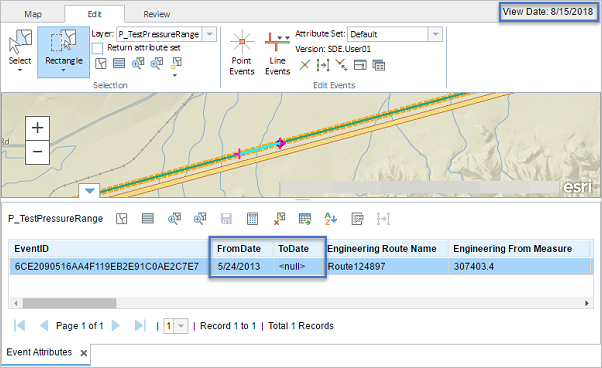This screenshot has height=368, width=602.
Task: Click the ribbon select-on-map polygon icon
Action: click(x=101, y=63)
